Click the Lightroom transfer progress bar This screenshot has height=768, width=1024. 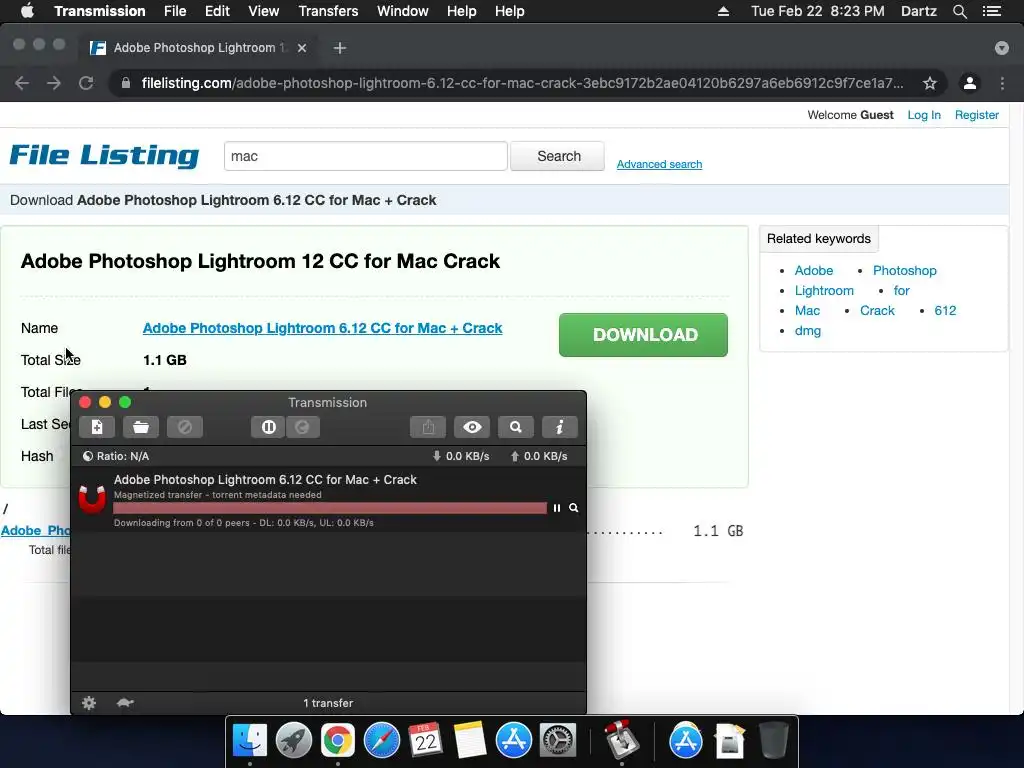point(330,508)
